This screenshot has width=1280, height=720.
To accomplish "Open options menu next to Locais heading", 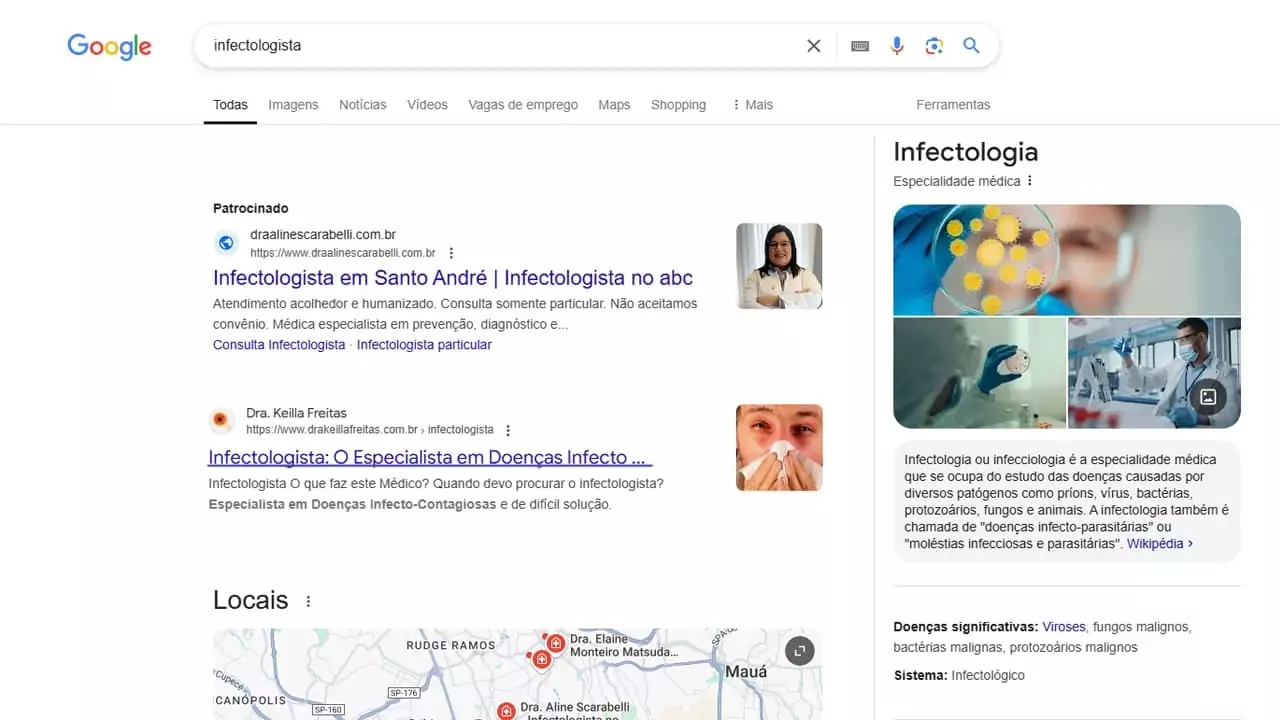I will (308, 601).
